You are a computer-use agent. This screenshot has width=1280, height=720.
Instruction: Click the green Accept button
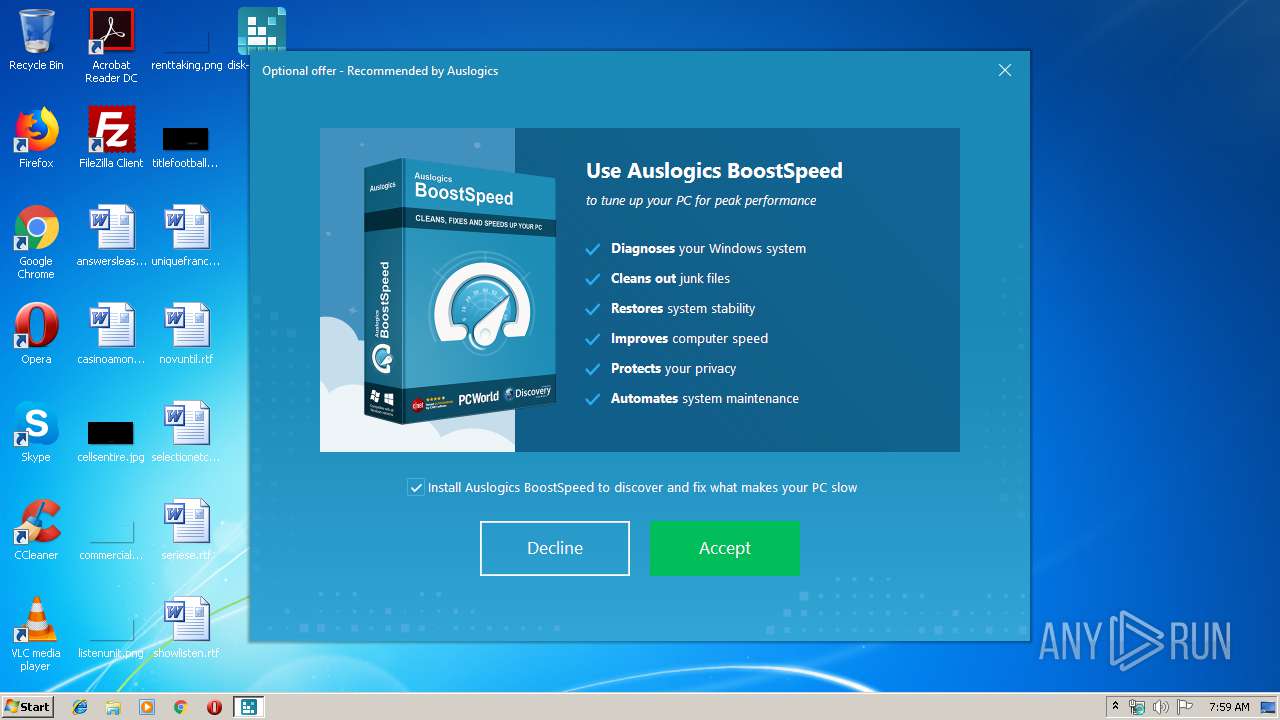(725, 548)
